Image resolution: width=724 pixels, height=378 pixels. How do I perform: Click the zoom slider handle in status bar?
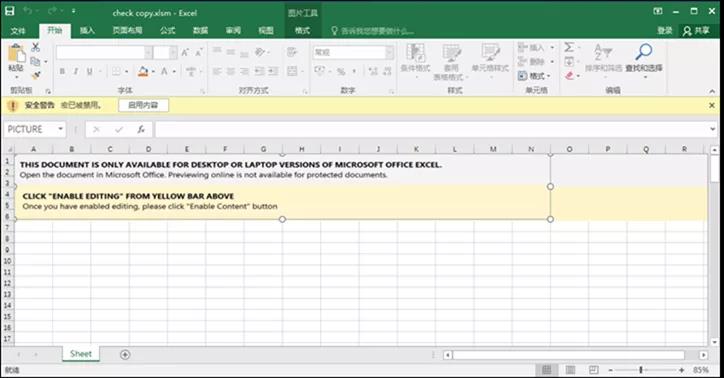coord(641,370)
